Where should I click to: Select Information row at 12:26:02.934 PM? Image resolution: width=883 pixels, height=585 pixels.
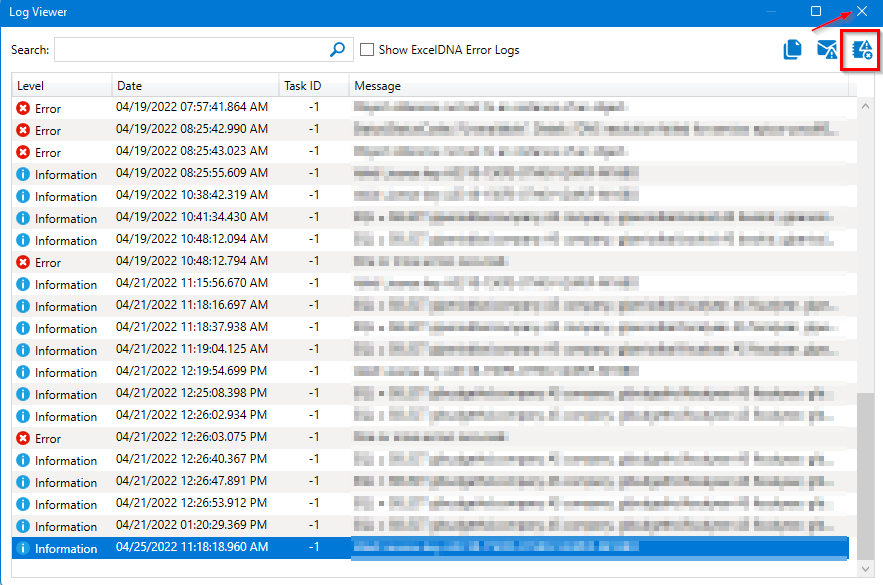430,416
